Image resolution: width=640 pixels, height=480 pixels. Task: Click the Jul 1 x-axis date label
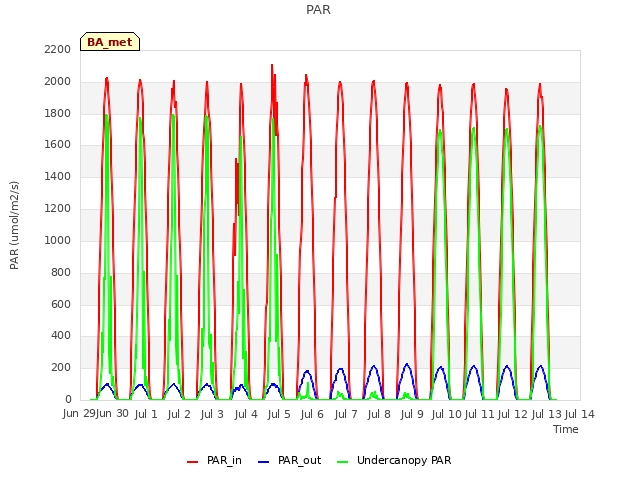point(146,414)
